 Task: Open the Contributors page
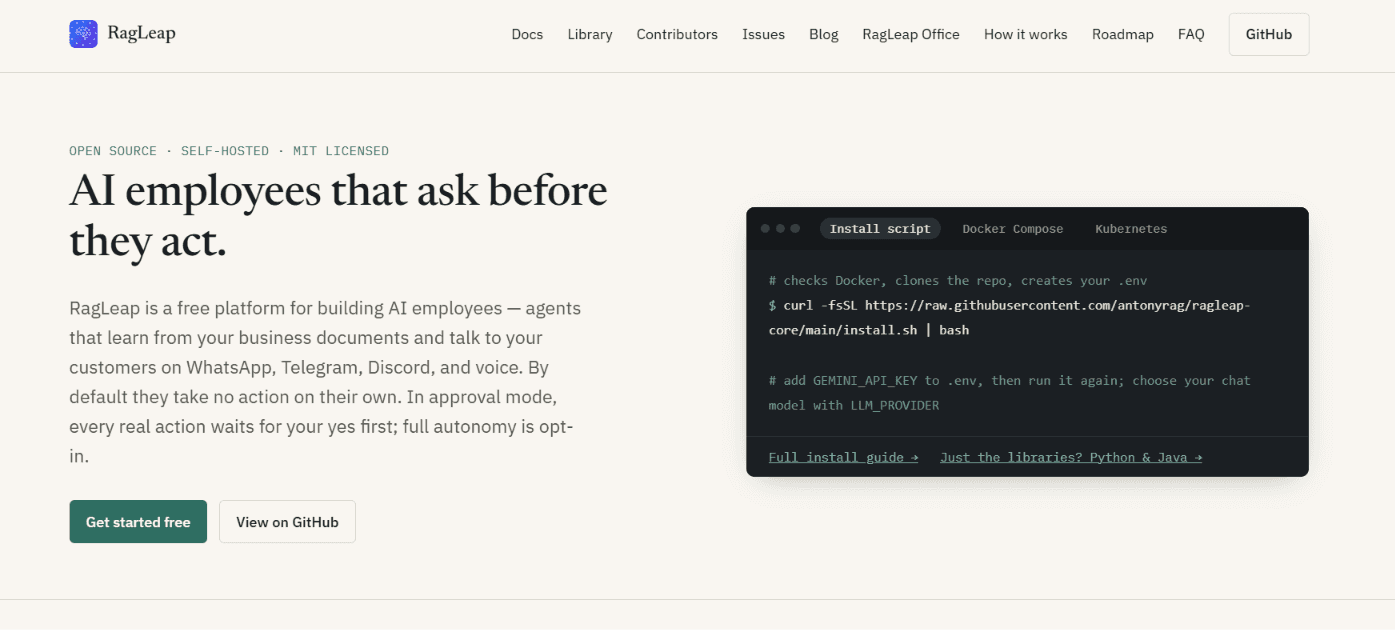tap(677, 34)
